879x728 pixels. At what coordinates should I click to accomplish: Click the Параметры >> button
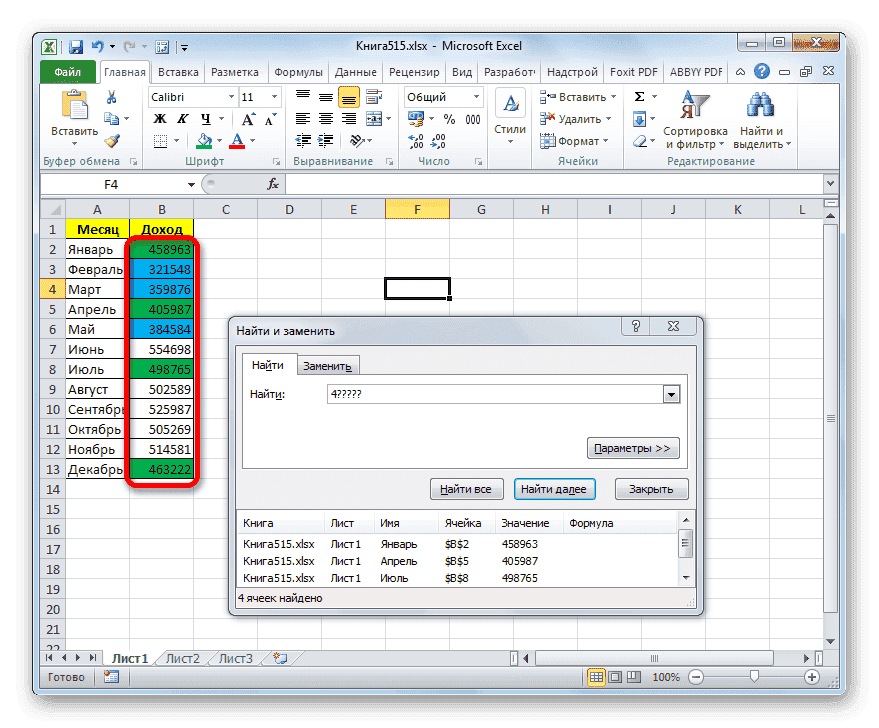632,447
